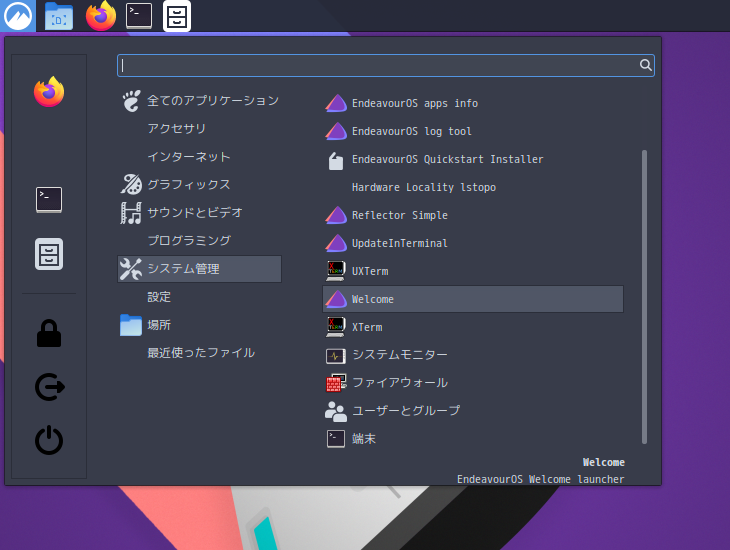Screen dimensions: 730x550
Task: Click the lock screen padlock icon
Action: click(x=49, y=333)
